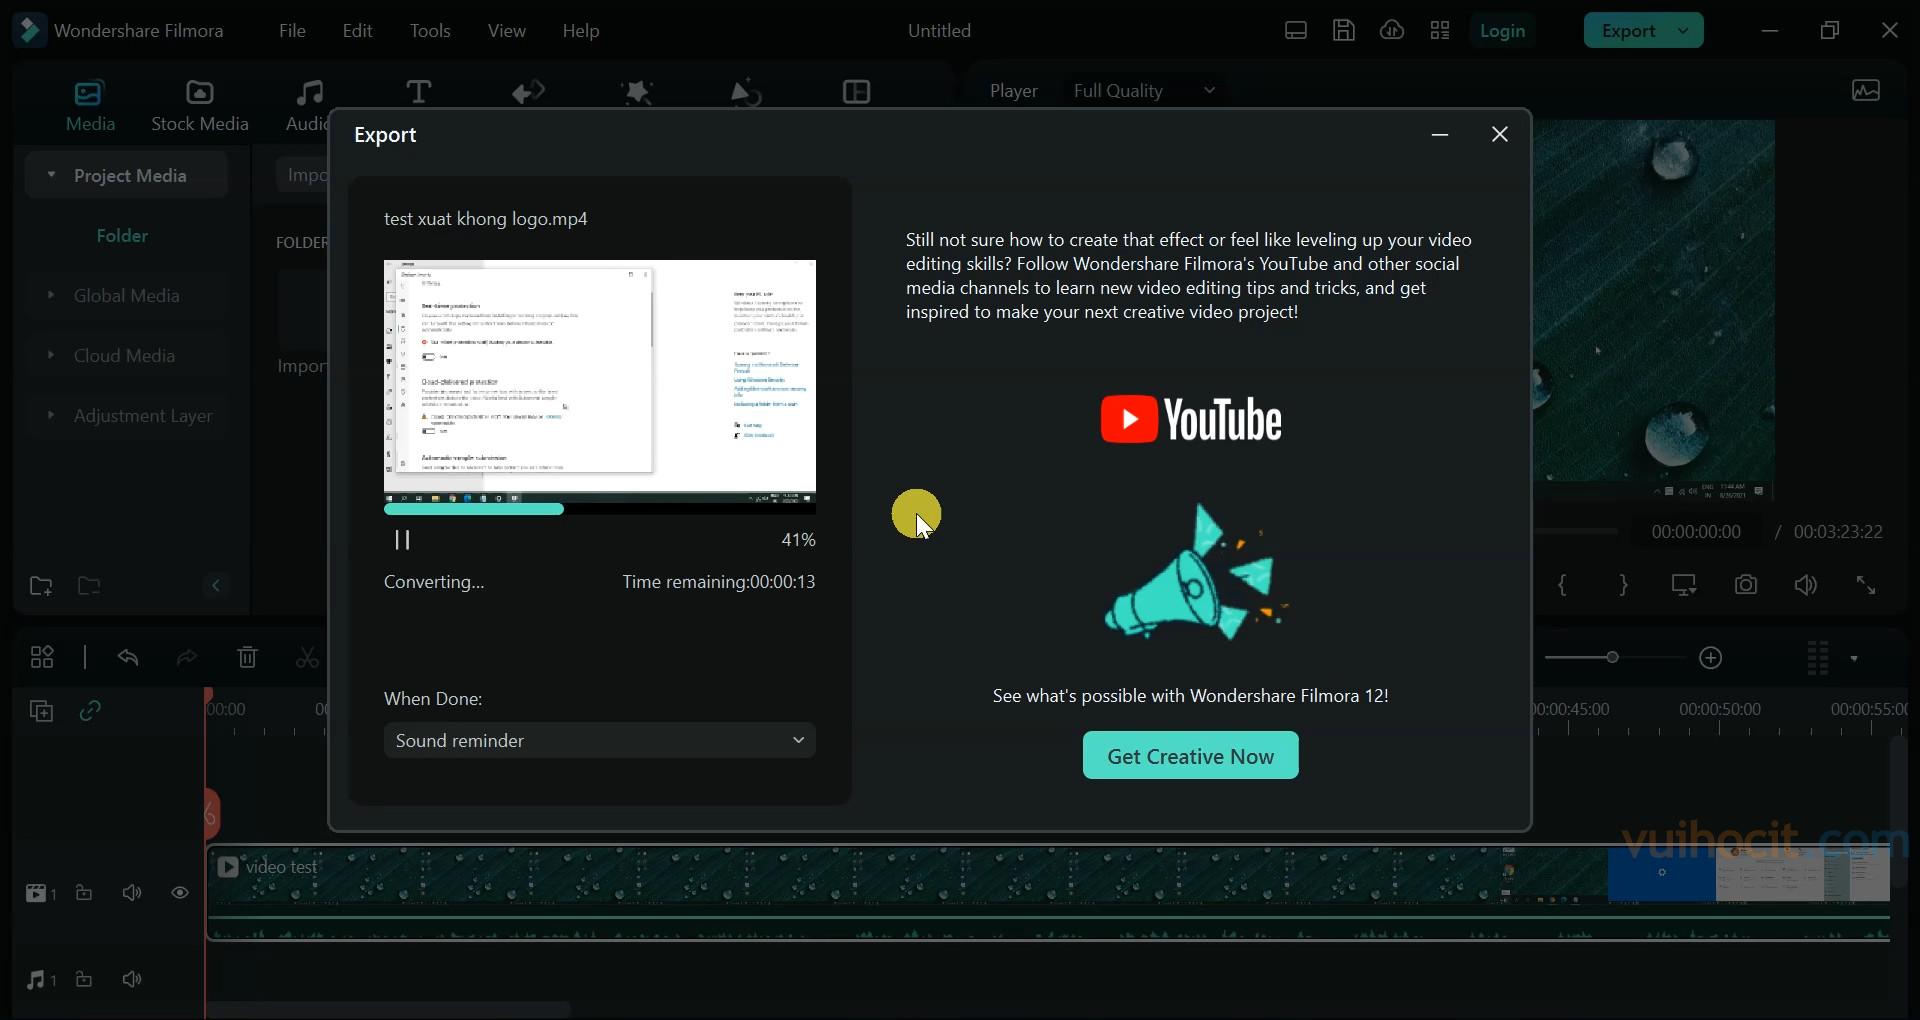The image size is (1920, 1020).
Task: Click the export progress bar
Action: (x=600, y=509)
